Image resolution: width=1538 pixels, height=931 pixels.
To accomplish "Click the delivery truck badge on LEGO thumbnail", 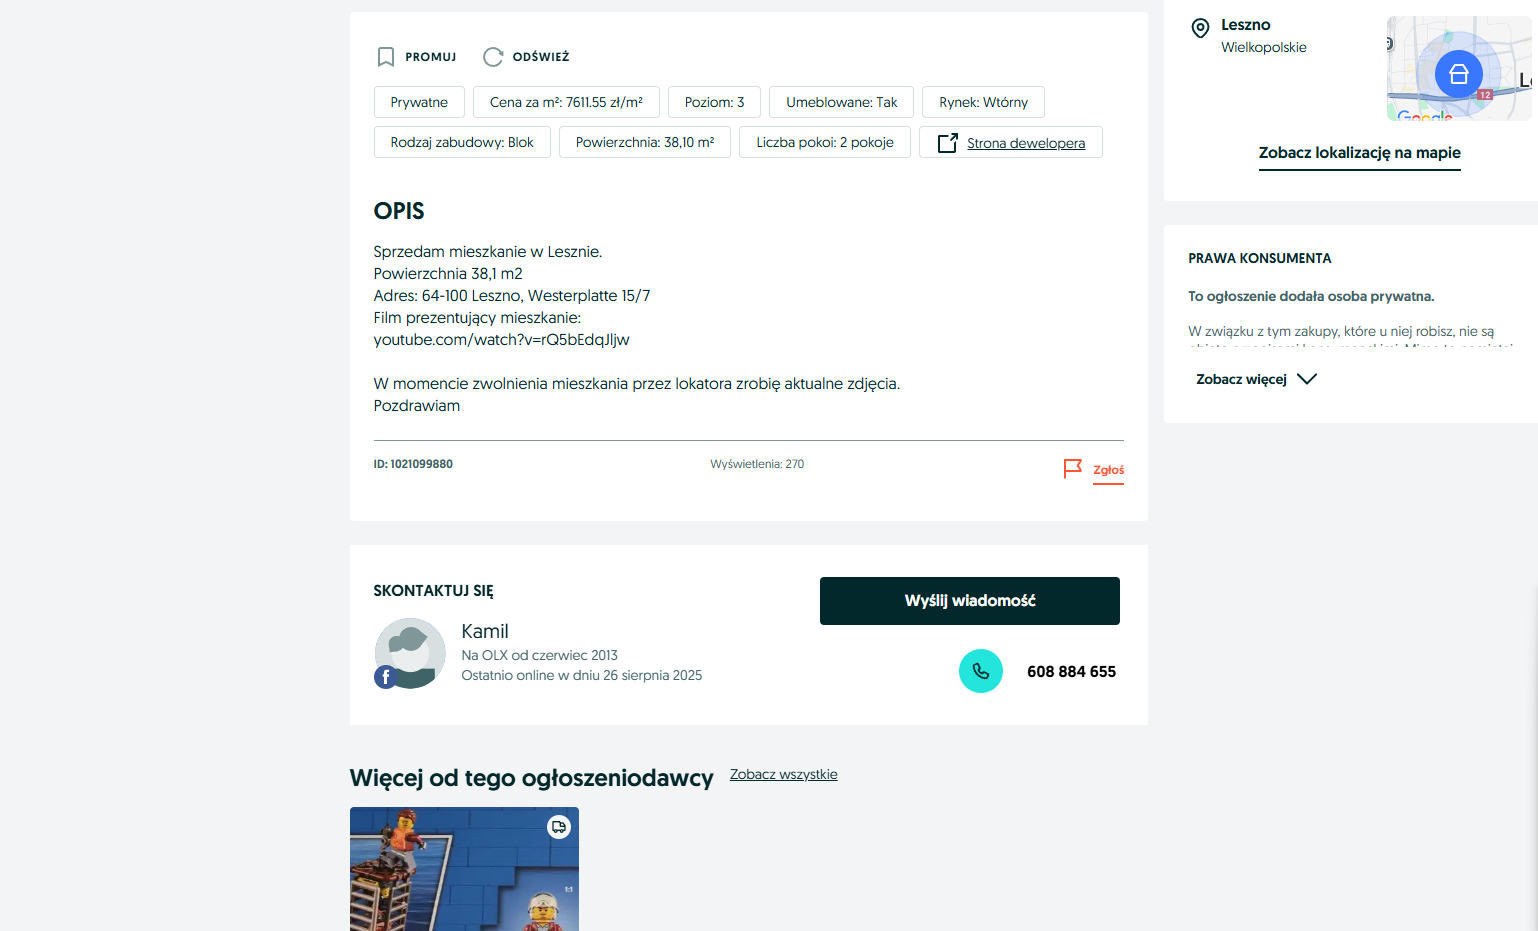I will 558,827.
